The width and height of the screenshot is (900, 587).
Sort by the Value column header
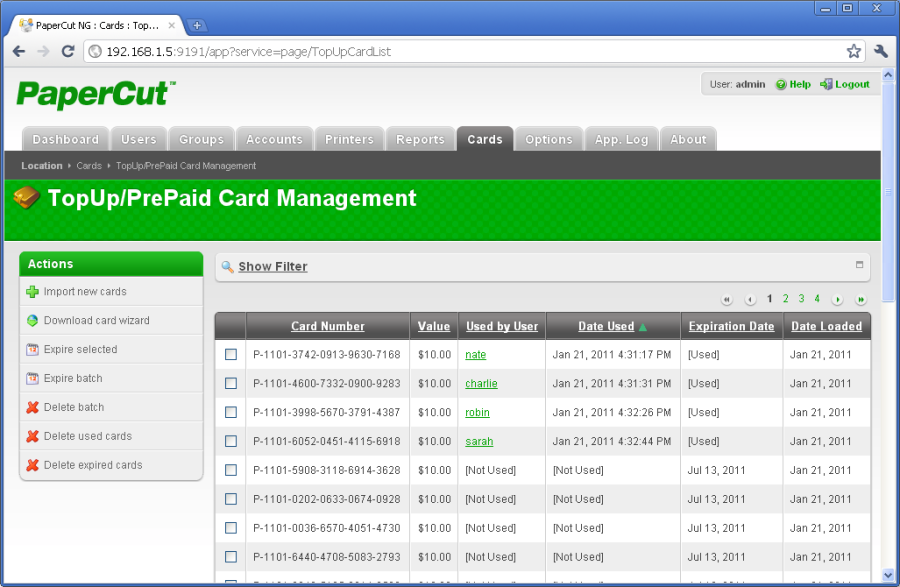434,326
